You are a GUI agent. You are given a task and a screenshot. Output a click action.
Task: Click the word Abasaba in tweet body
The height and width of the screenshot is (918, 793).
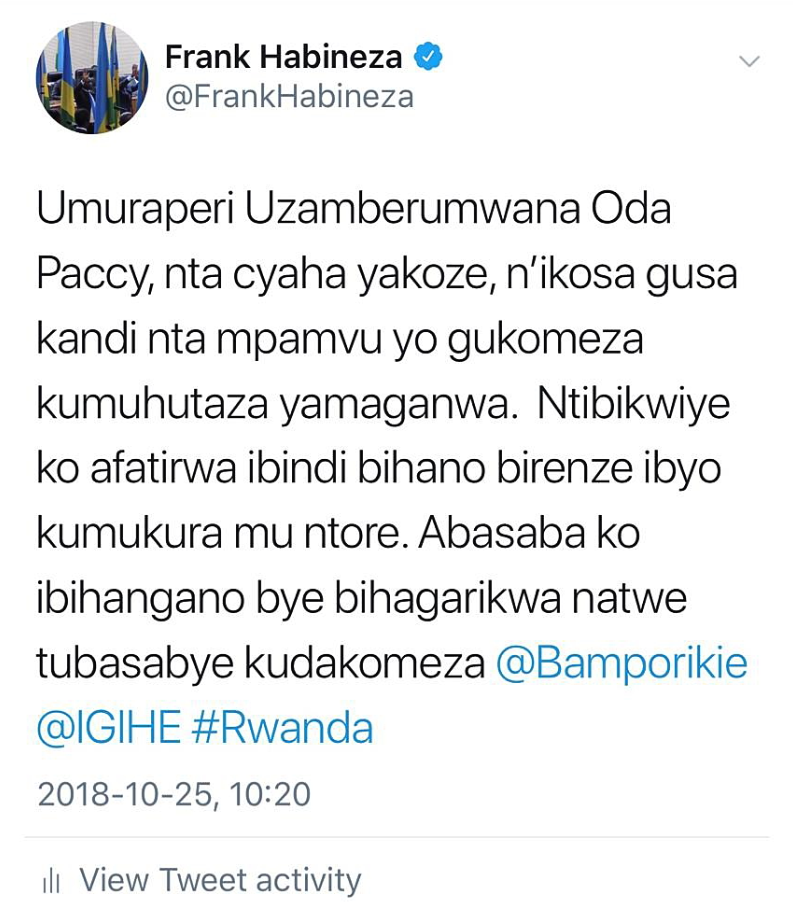point(502,533)
